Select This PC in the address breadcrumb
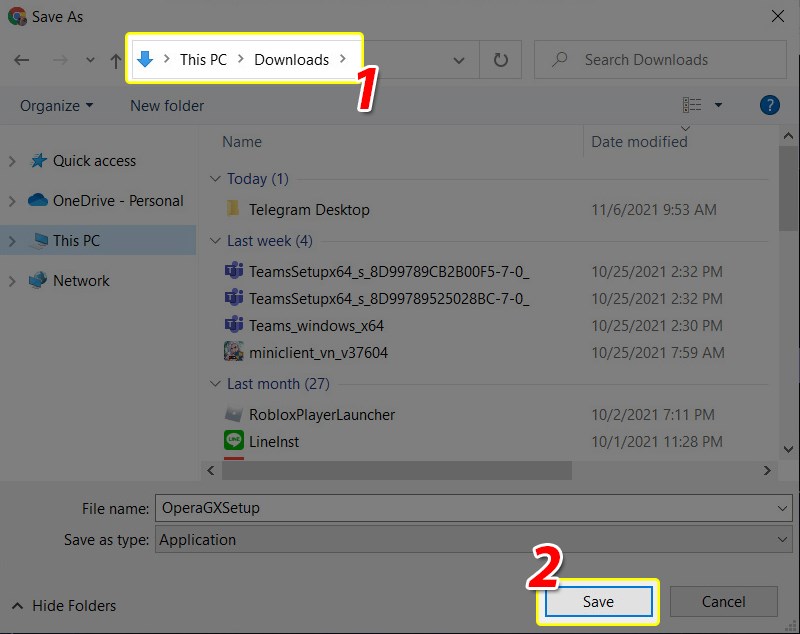The width and height of the screenshot is (800, 634). 203,60
